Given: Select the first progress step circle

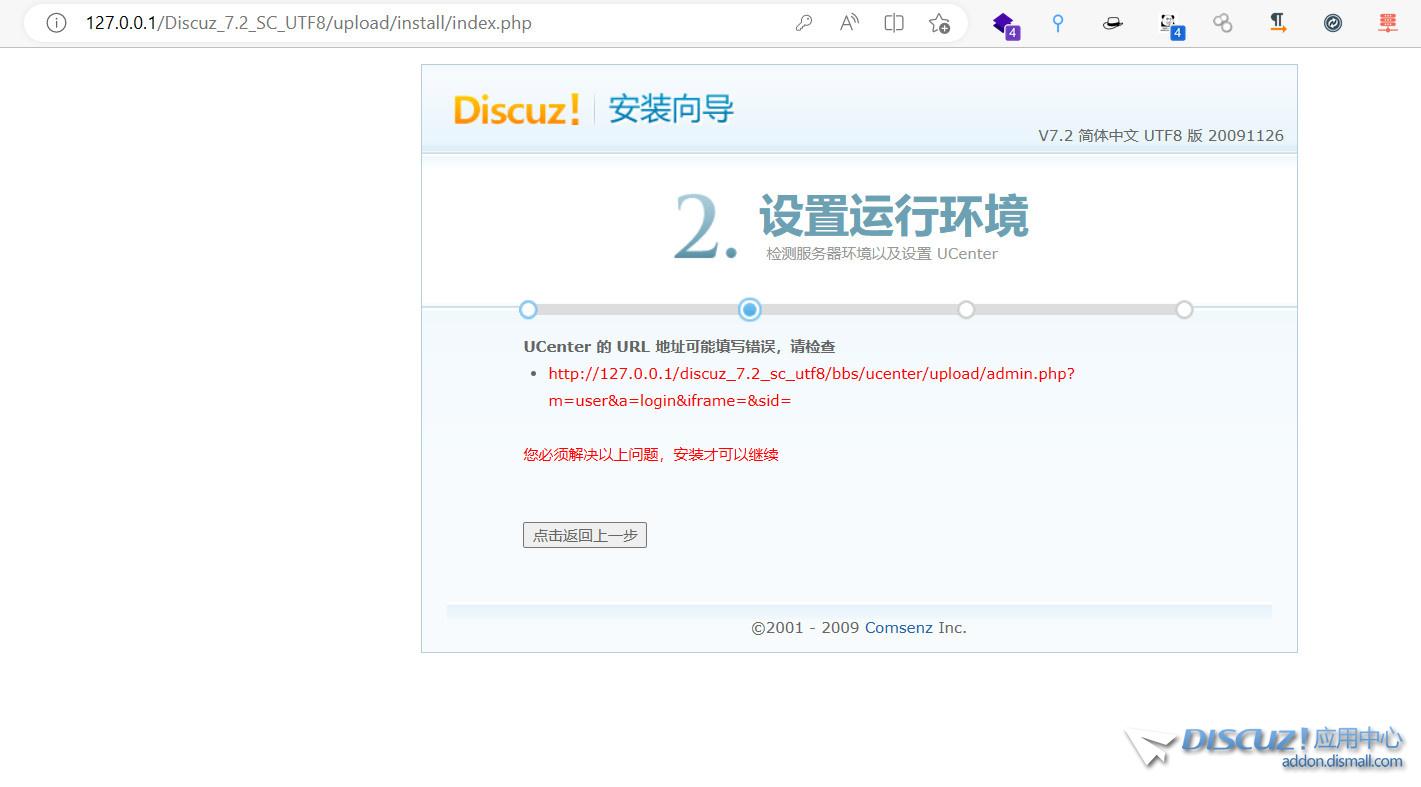Looking at the screenshot, I should click(x=528, y=310).
